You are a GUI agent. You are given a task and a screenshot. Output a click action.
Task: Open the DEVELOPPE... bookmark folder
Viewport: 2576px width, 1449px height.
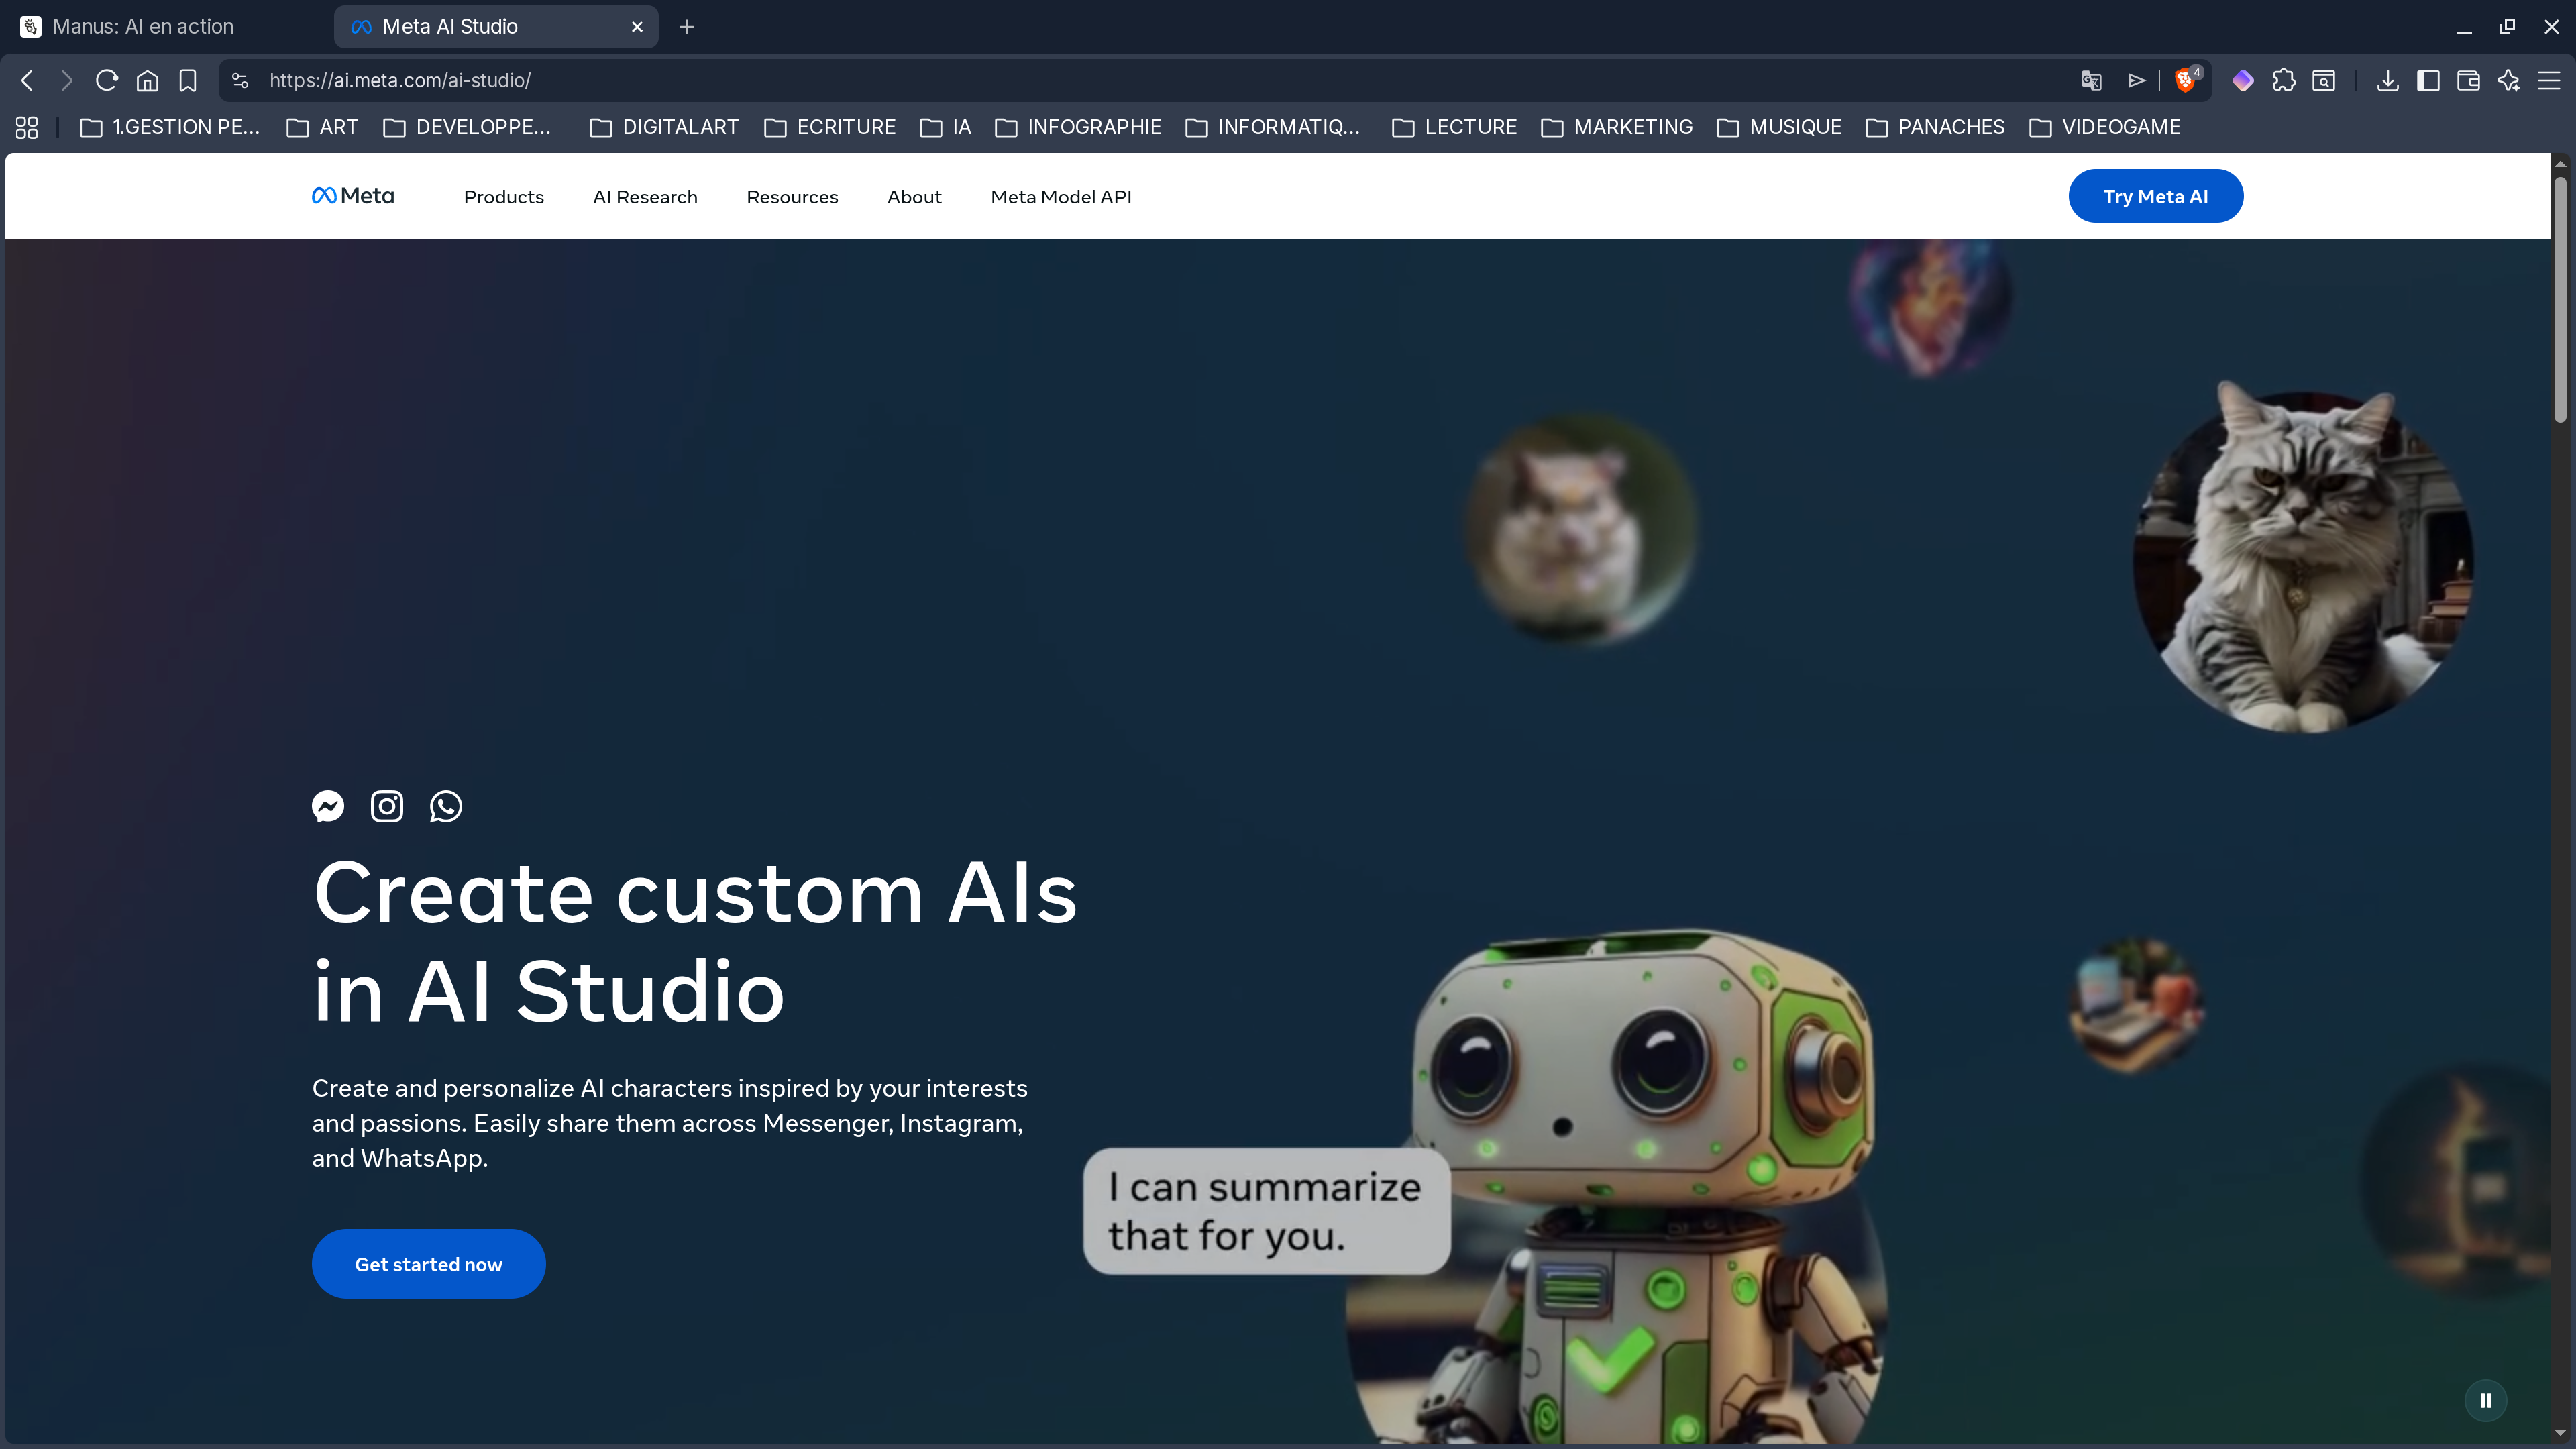point(467,127)
